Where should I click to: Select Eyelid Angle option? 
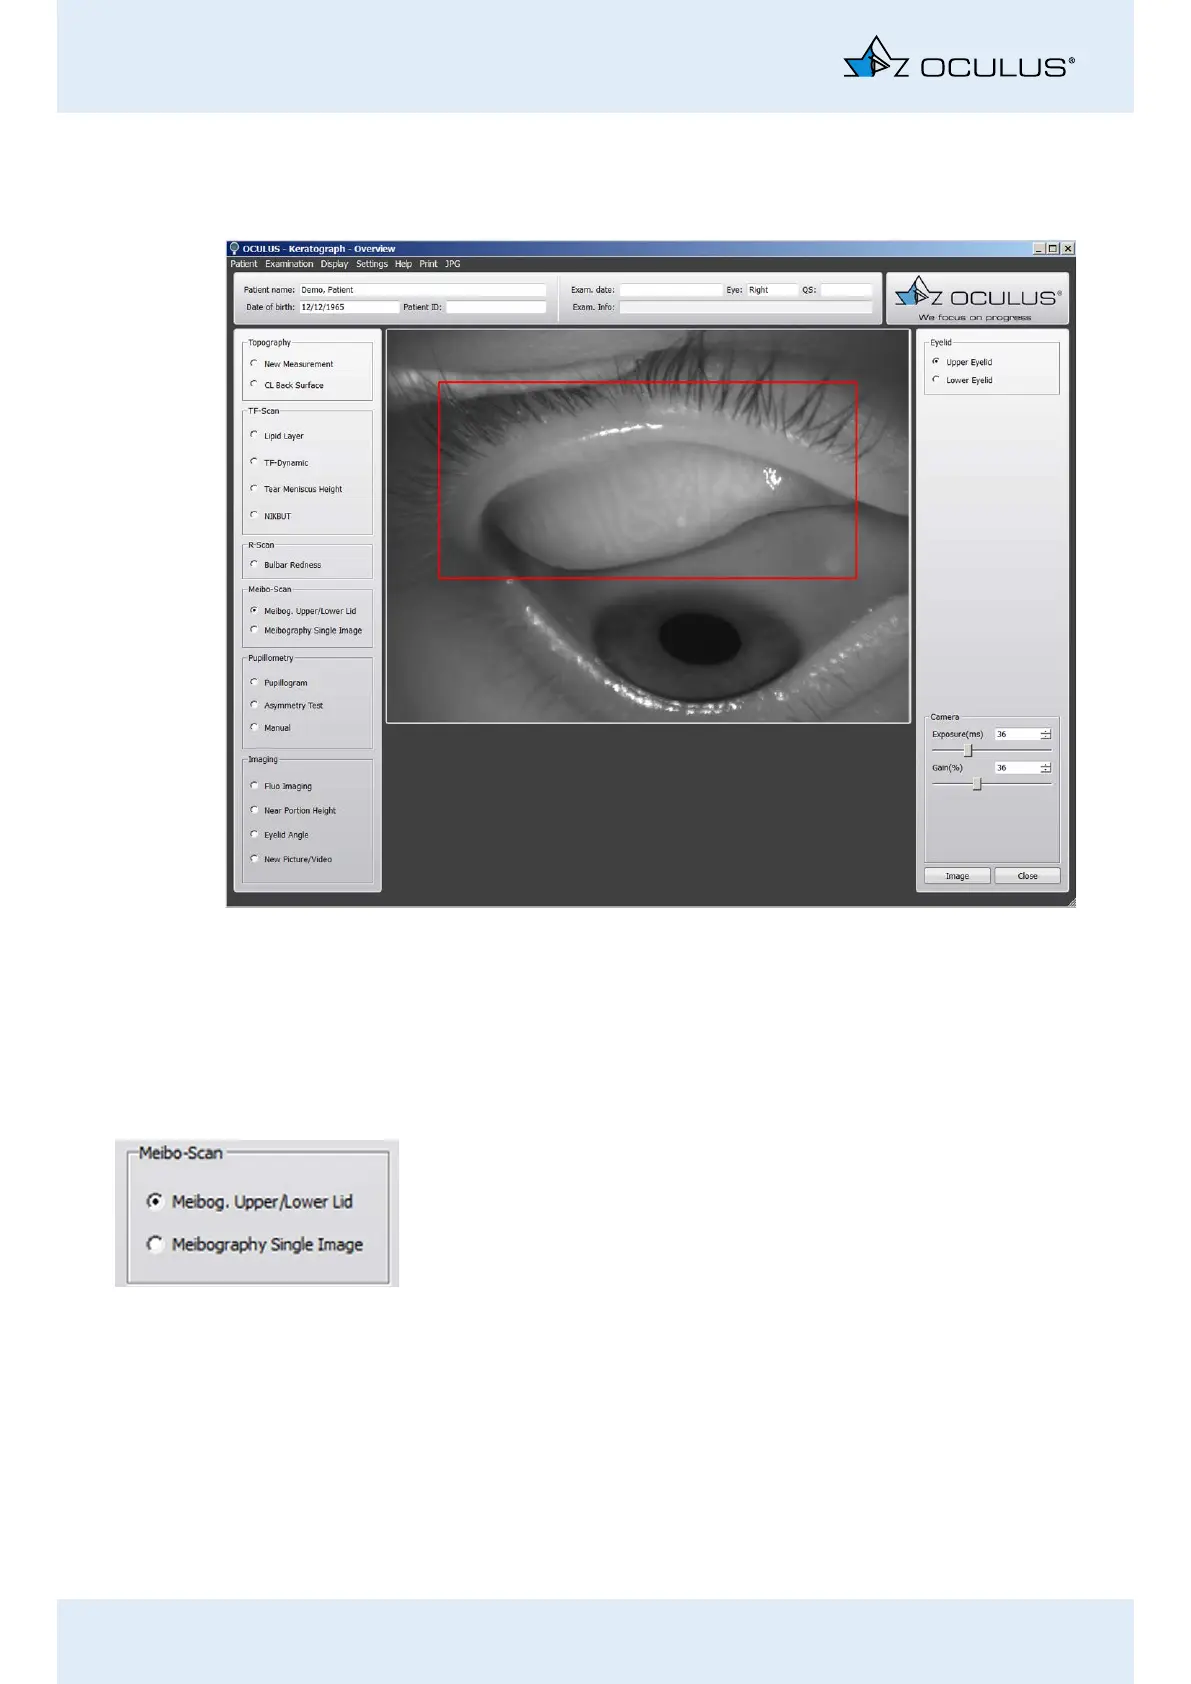[x=254, y=834]
